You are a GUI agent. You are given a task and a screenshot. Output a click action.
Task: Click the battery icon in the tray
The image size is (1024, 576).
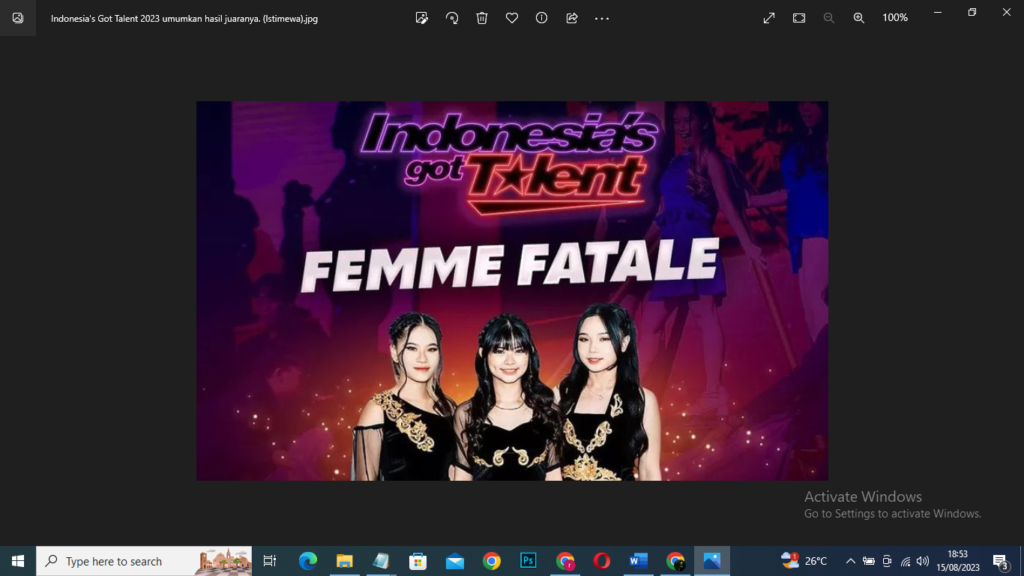tap(869, 561)
